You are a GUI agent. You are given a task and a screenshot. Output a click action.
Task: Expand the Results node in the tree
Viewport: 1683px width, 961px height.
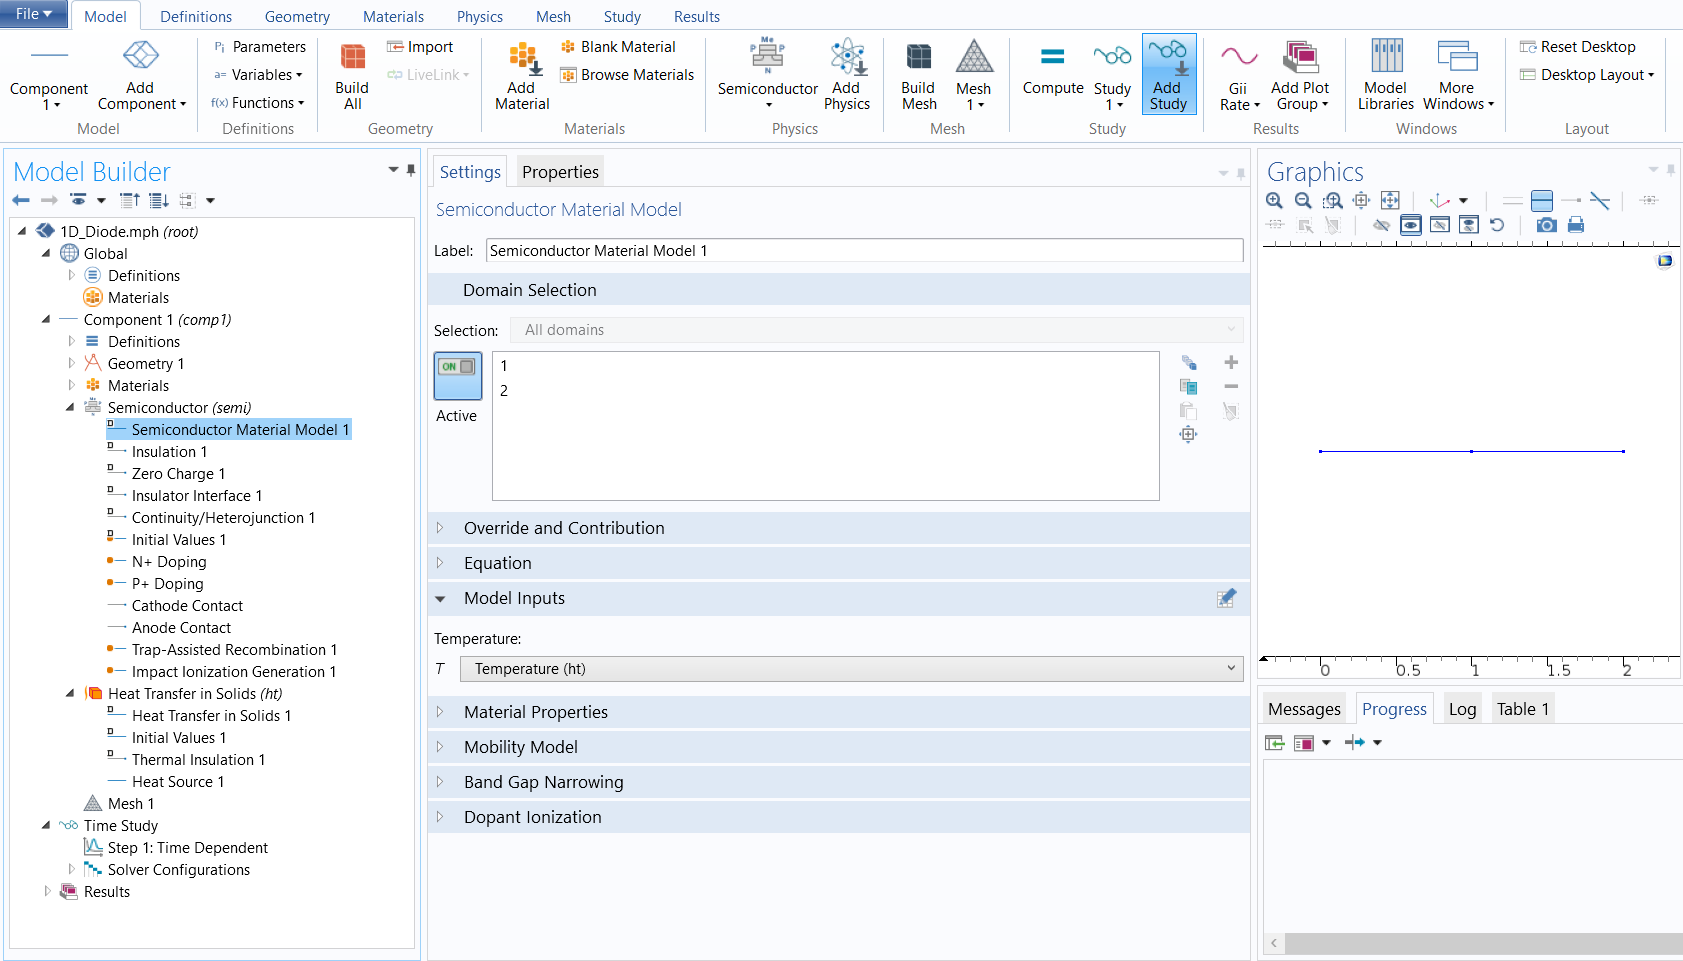click(x=47, y=891)
